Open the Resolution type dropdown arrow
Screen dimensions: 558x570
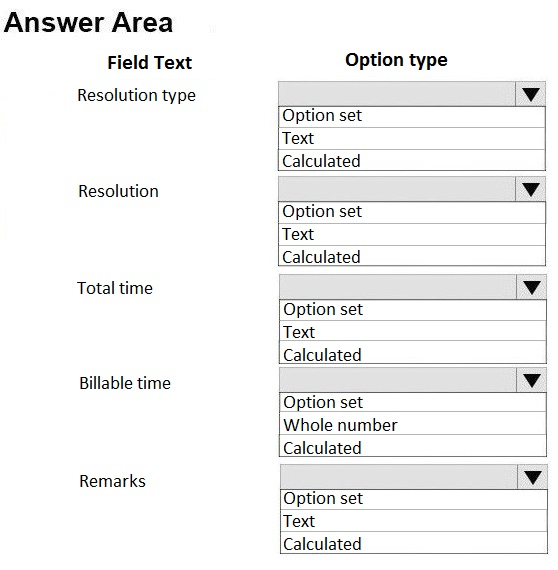click(x=530, y=94)
